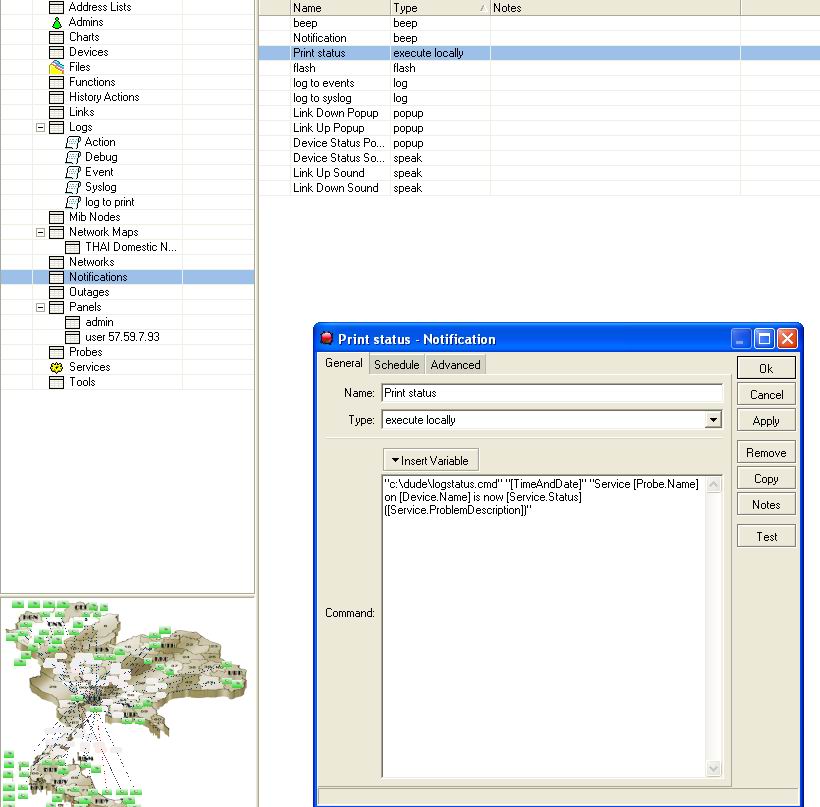Collapse the Panels tree node
This screenshot has height=807, width=820.
click(40, 308)
